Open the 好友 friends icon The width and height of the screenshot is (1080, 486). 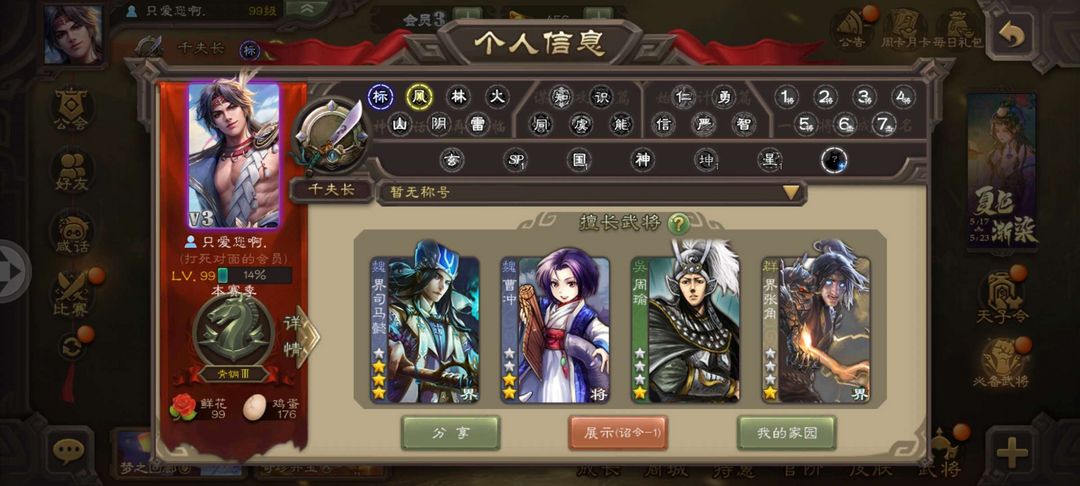(x=72, y=171)
